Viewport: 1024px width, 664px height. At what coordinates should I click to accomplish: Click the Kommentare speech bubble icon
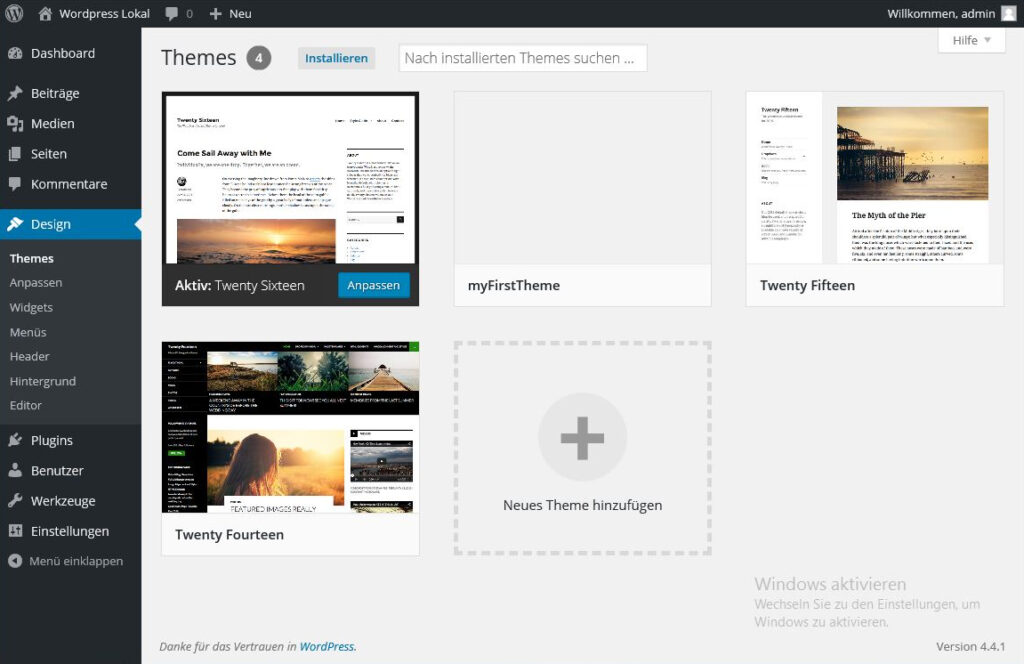15,184
